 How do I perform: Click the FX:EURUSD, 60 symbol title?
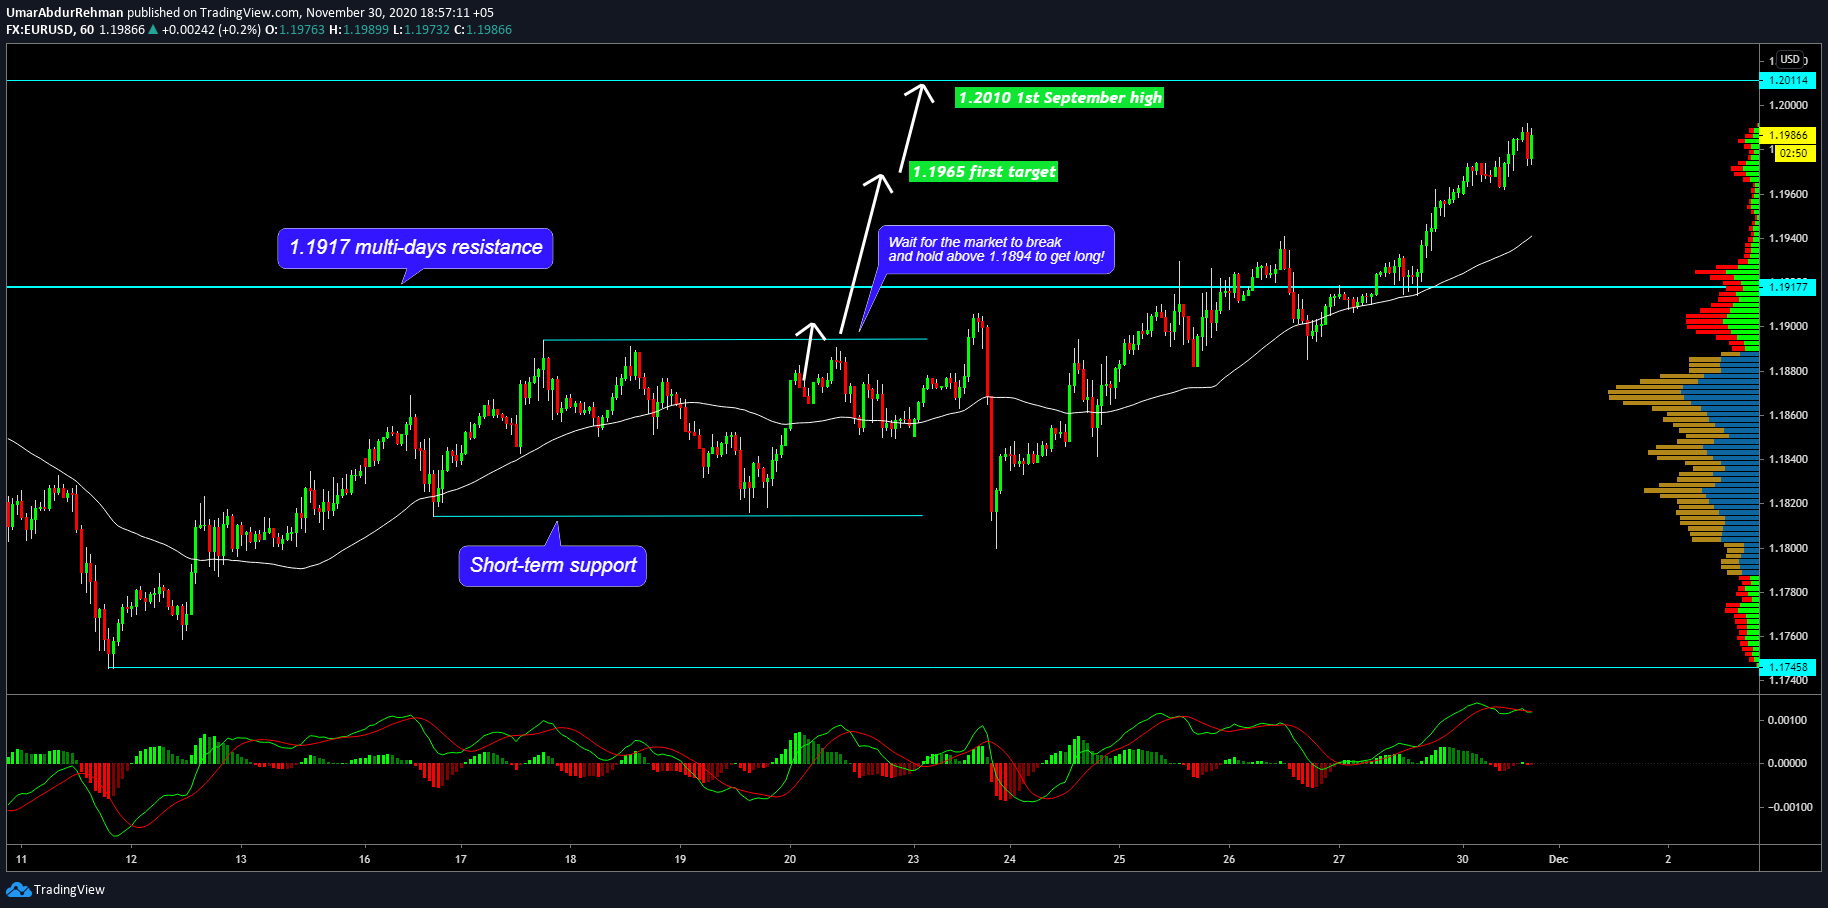[x=50, y=30]
